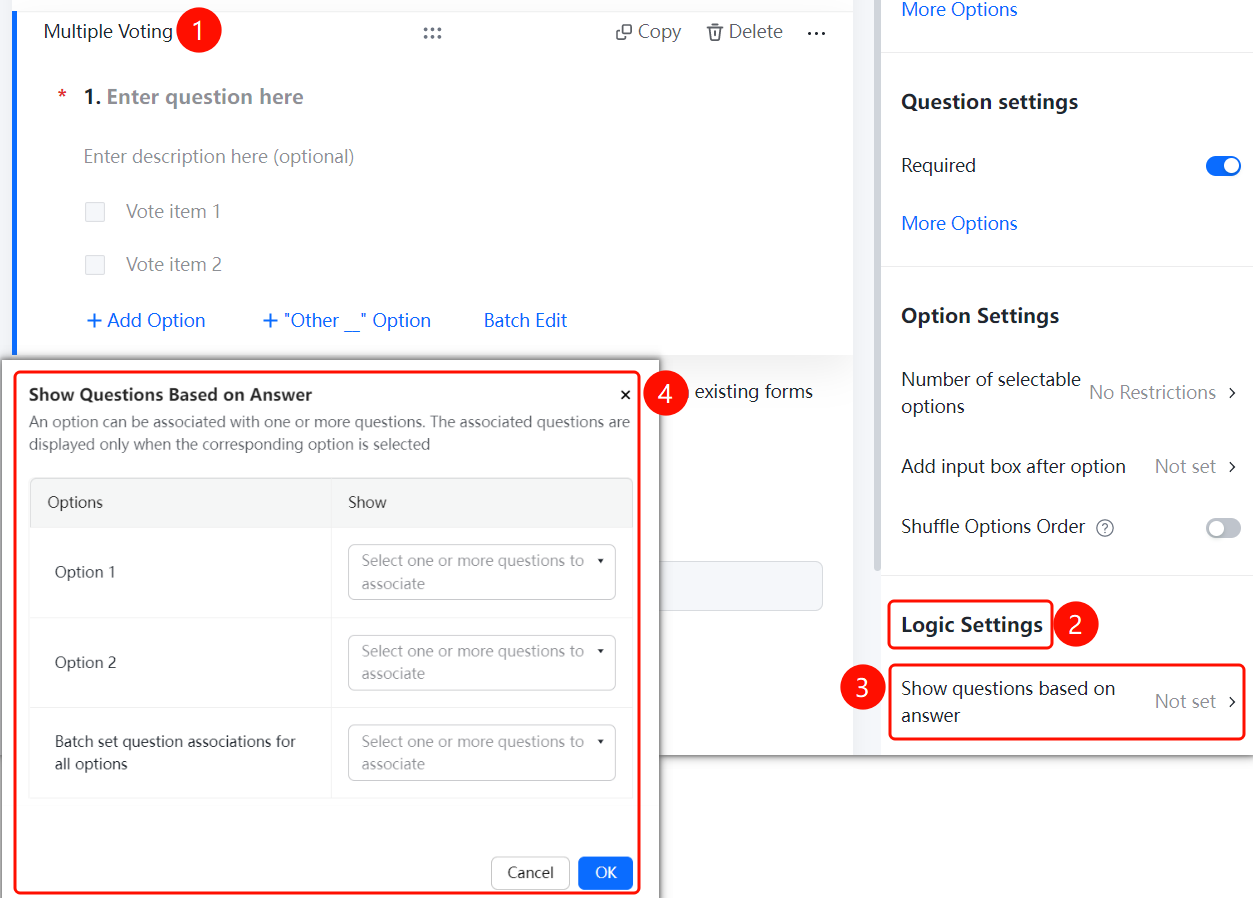
Task: Click the Vote item 1 label text
Action: click(x=173, y=212)
